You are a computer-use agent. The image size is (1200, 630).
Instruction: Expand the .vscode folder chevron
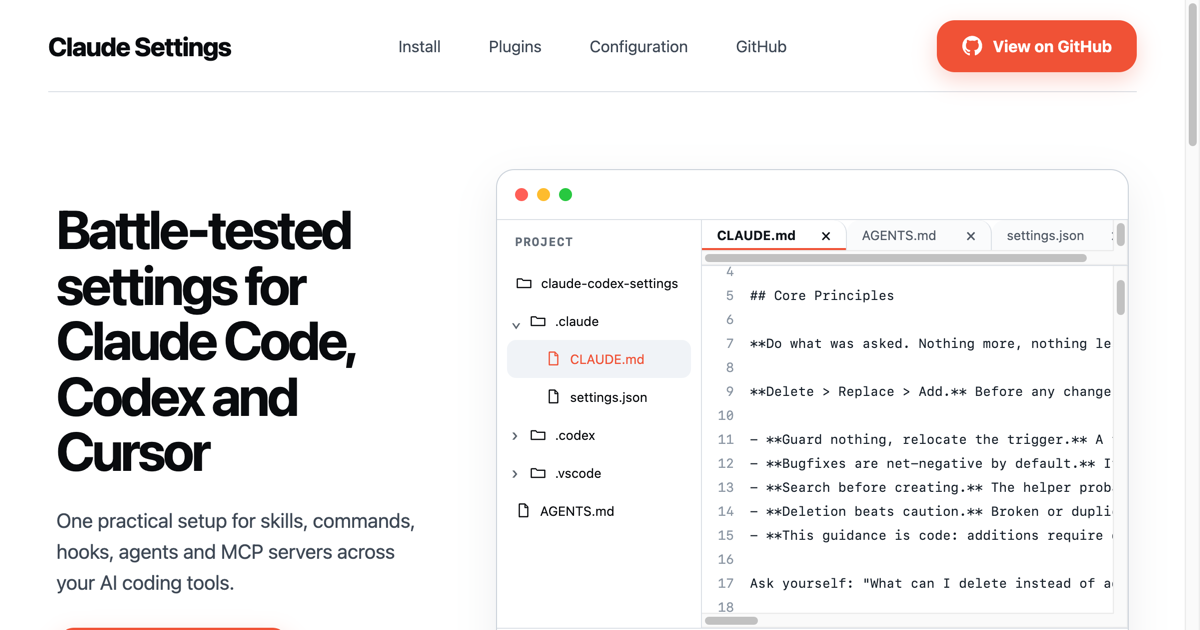[x=515, y=474]
